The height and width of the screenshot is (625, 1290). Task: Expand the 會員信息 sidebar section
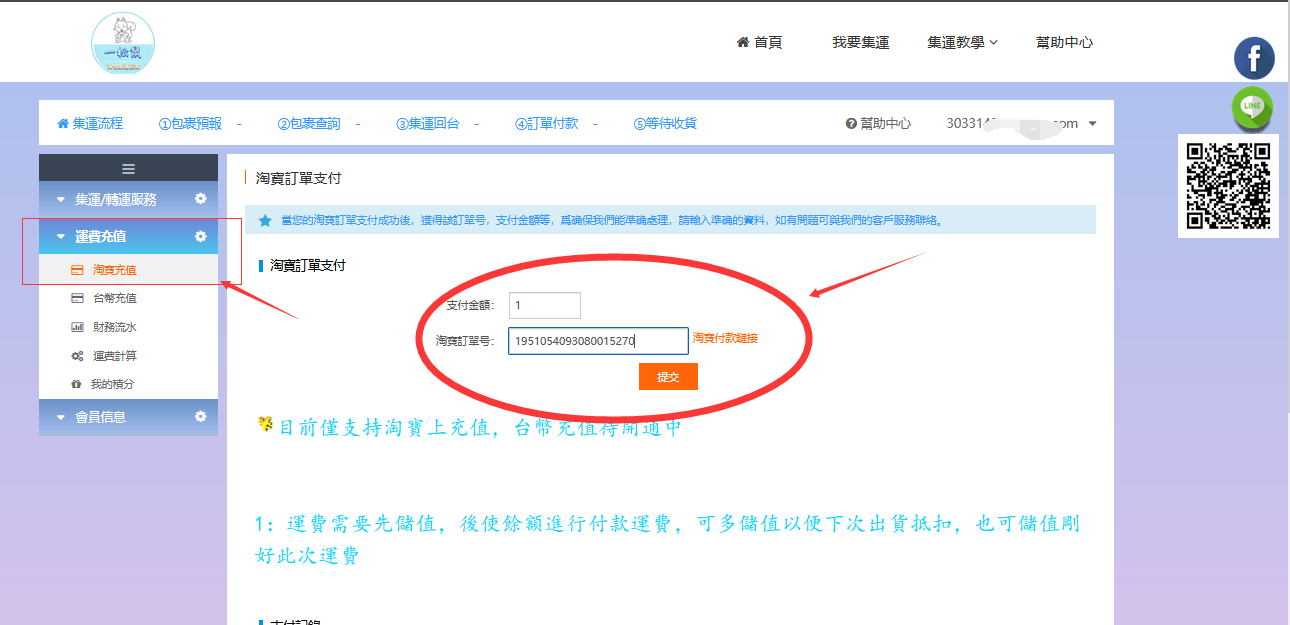[x=100, y=417]
